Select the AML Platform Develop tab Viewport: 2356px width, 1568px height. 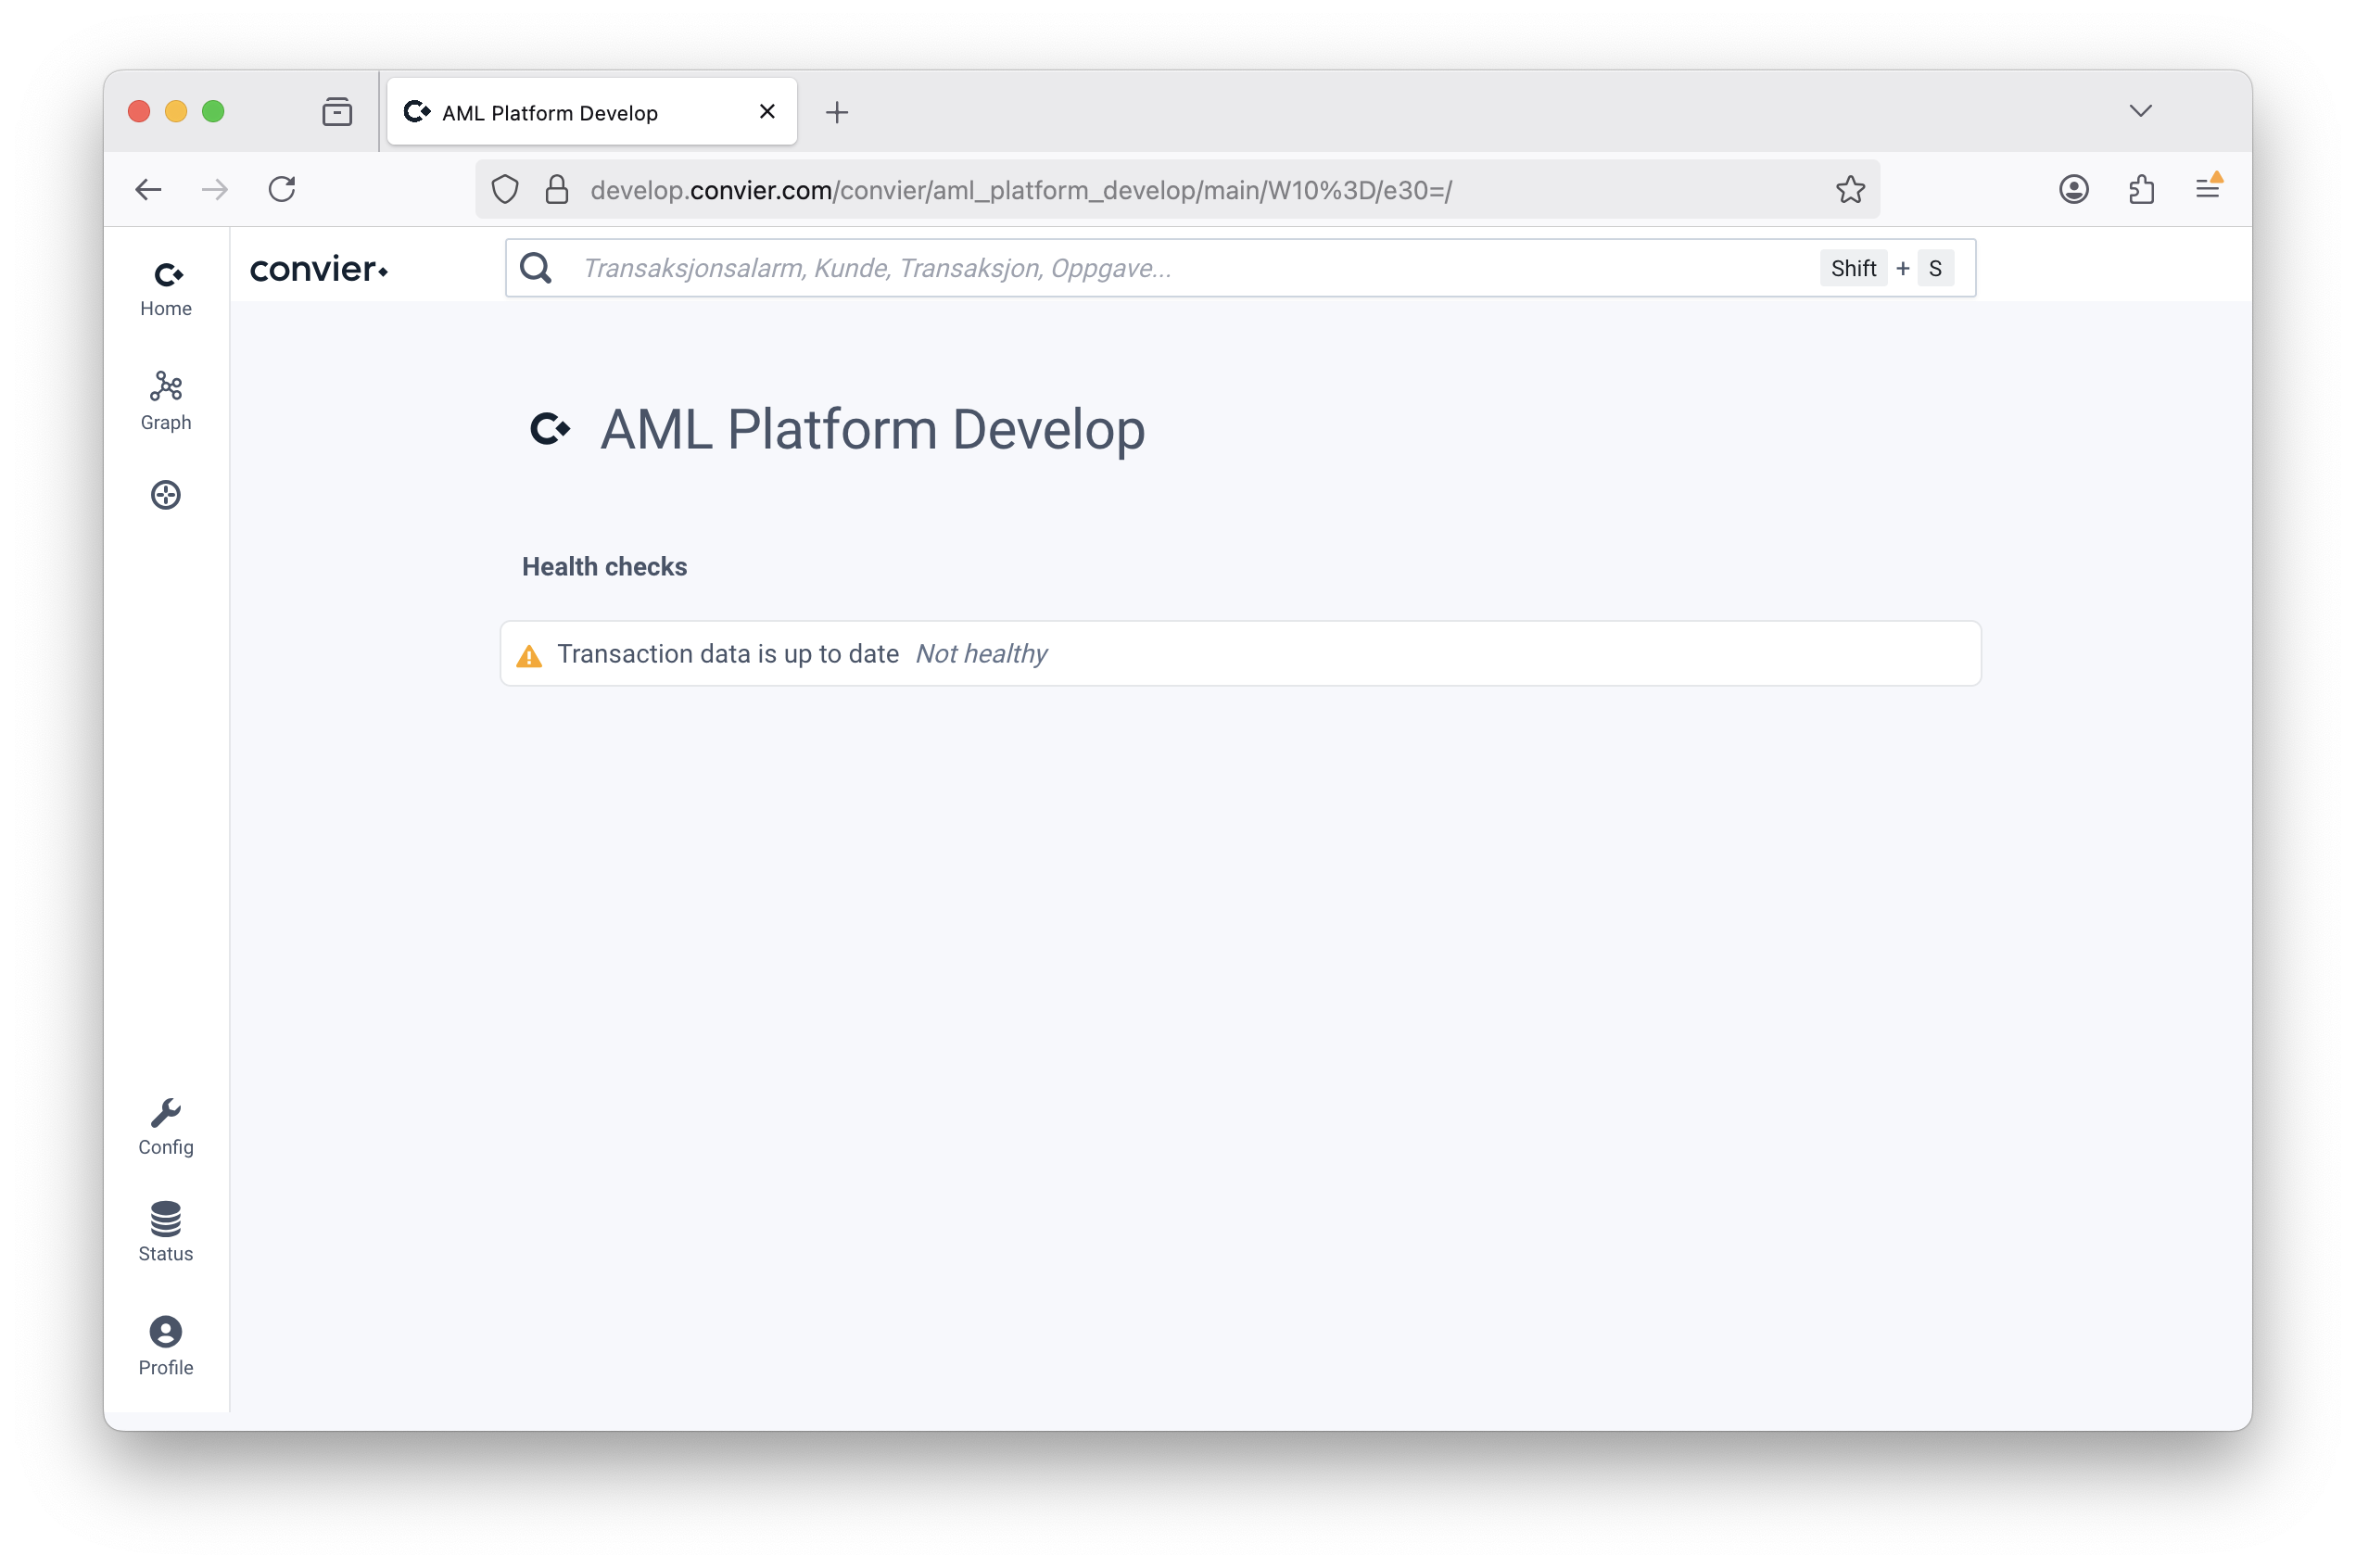pos(592,112)
